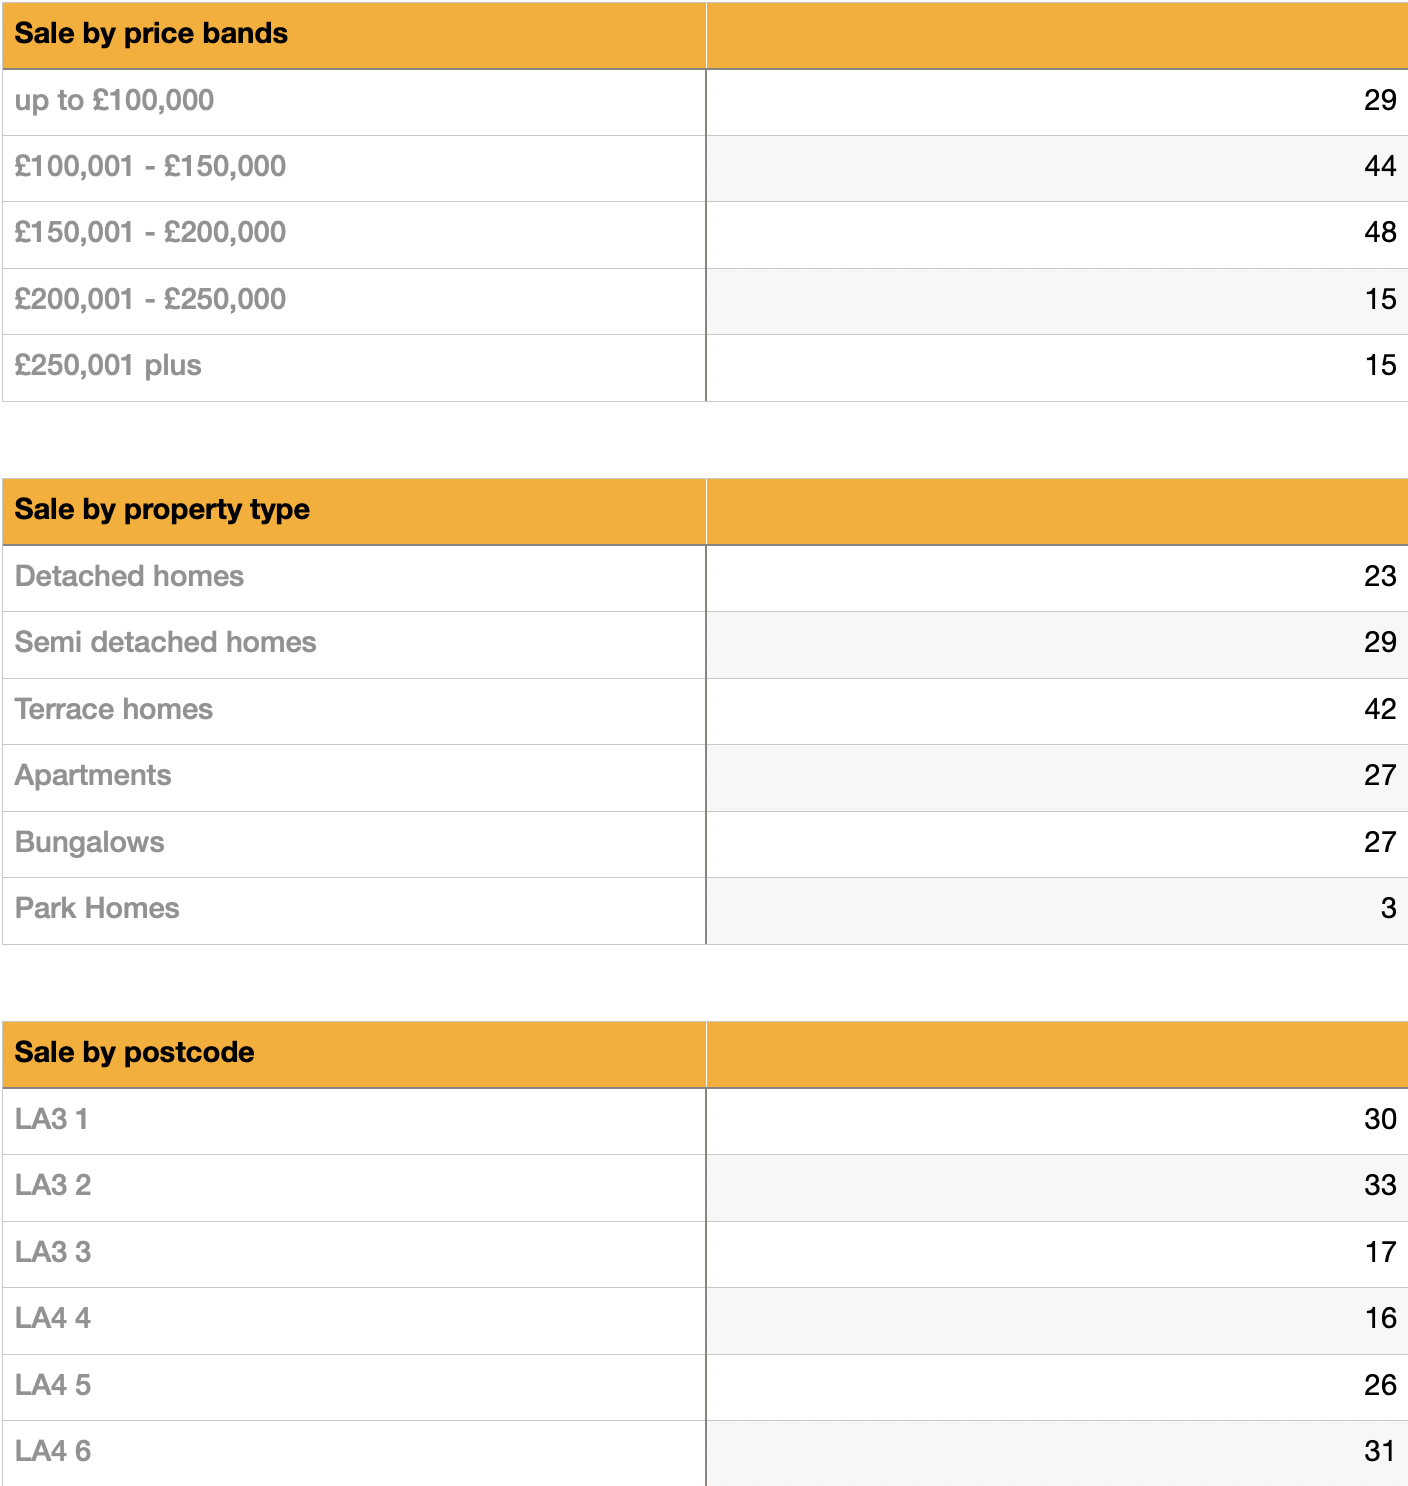Select the 'Bungalows' cell
Viewport: 1408px width, 1486px height.
click(x=90, y=843)
